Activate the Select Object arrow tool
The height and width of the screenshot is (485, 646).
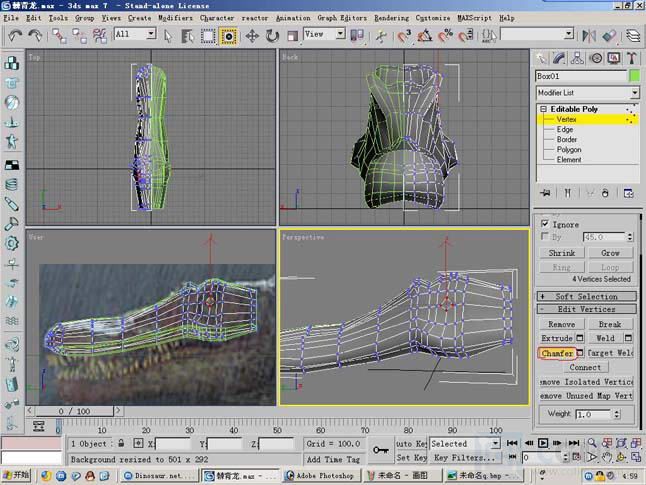click(168, 36)
